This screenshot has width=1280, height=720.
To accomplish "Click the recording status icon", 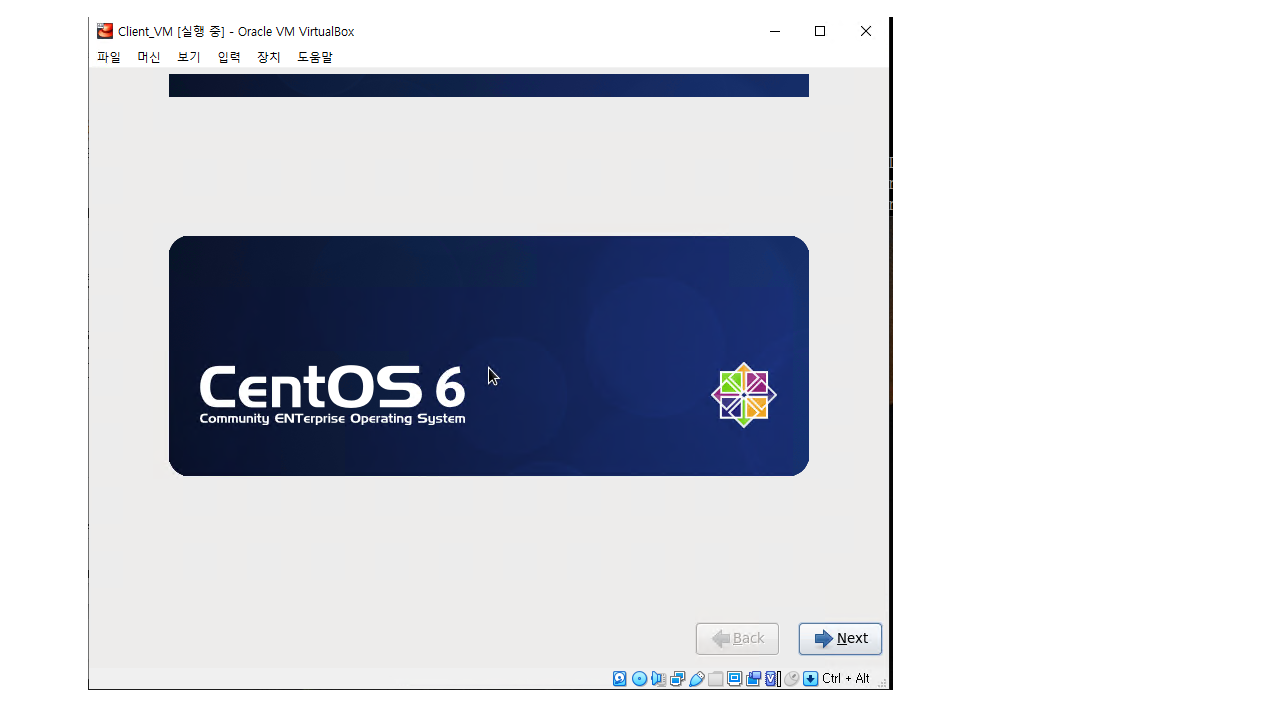I will (754, 679).
